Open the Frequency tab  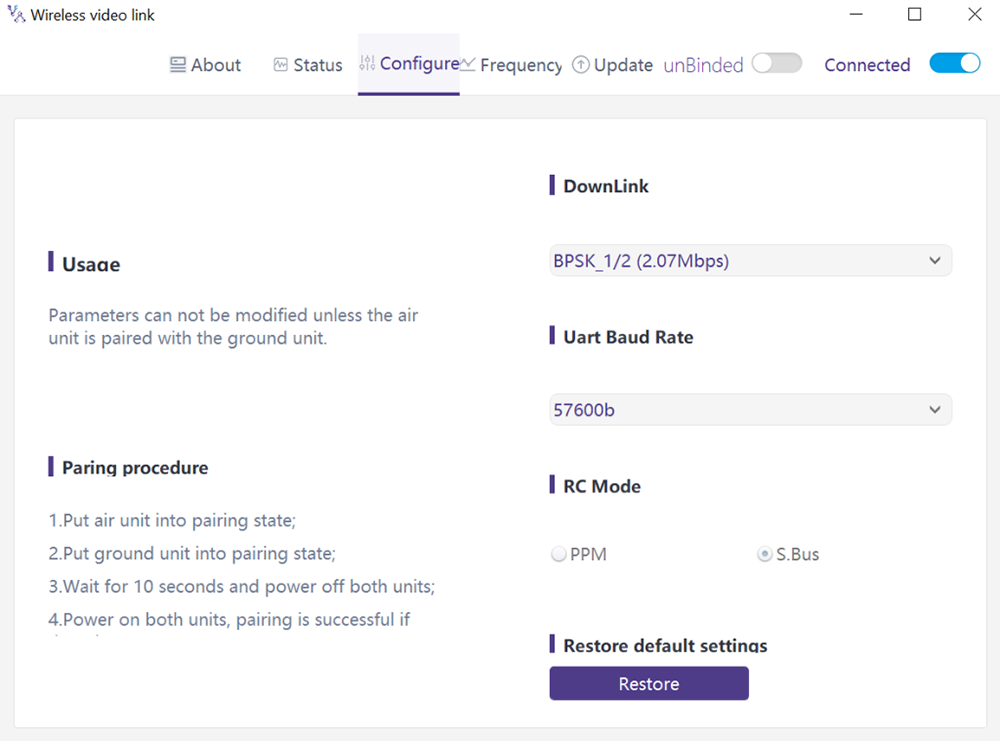point(521,65)
